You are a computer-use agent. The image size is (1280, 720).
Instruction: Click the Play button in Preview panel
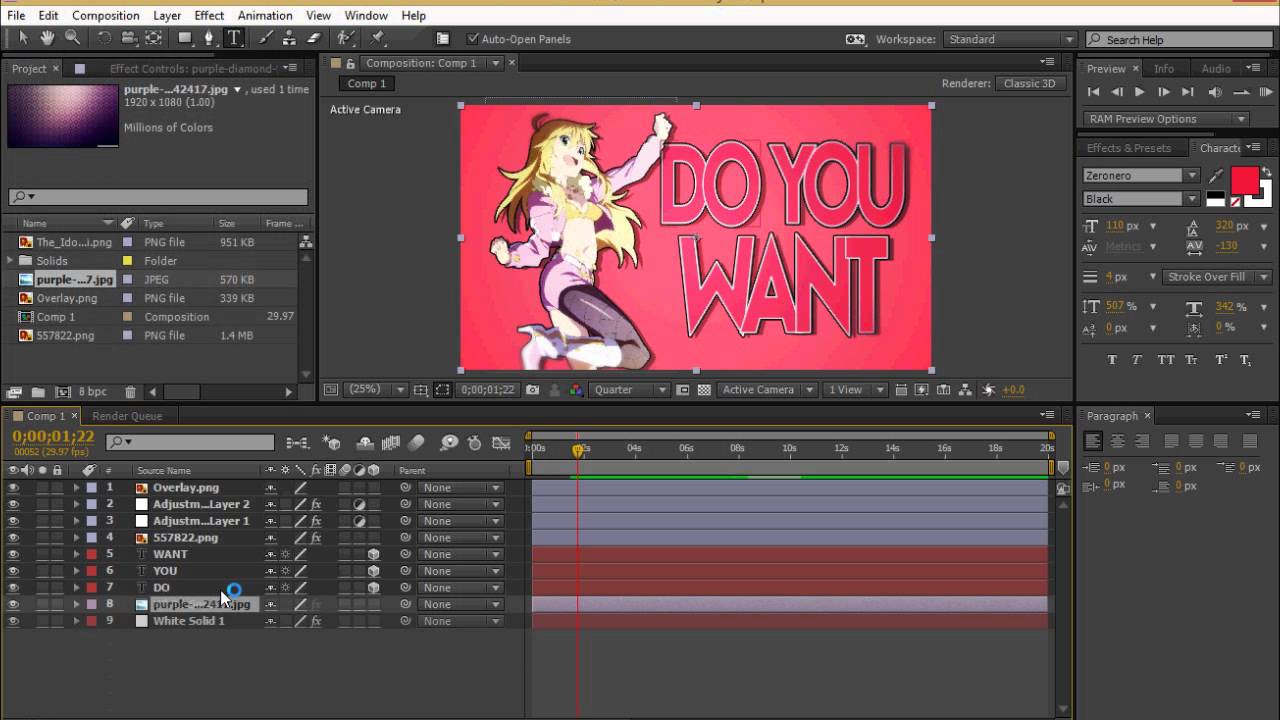click(x=1139, y=92)
